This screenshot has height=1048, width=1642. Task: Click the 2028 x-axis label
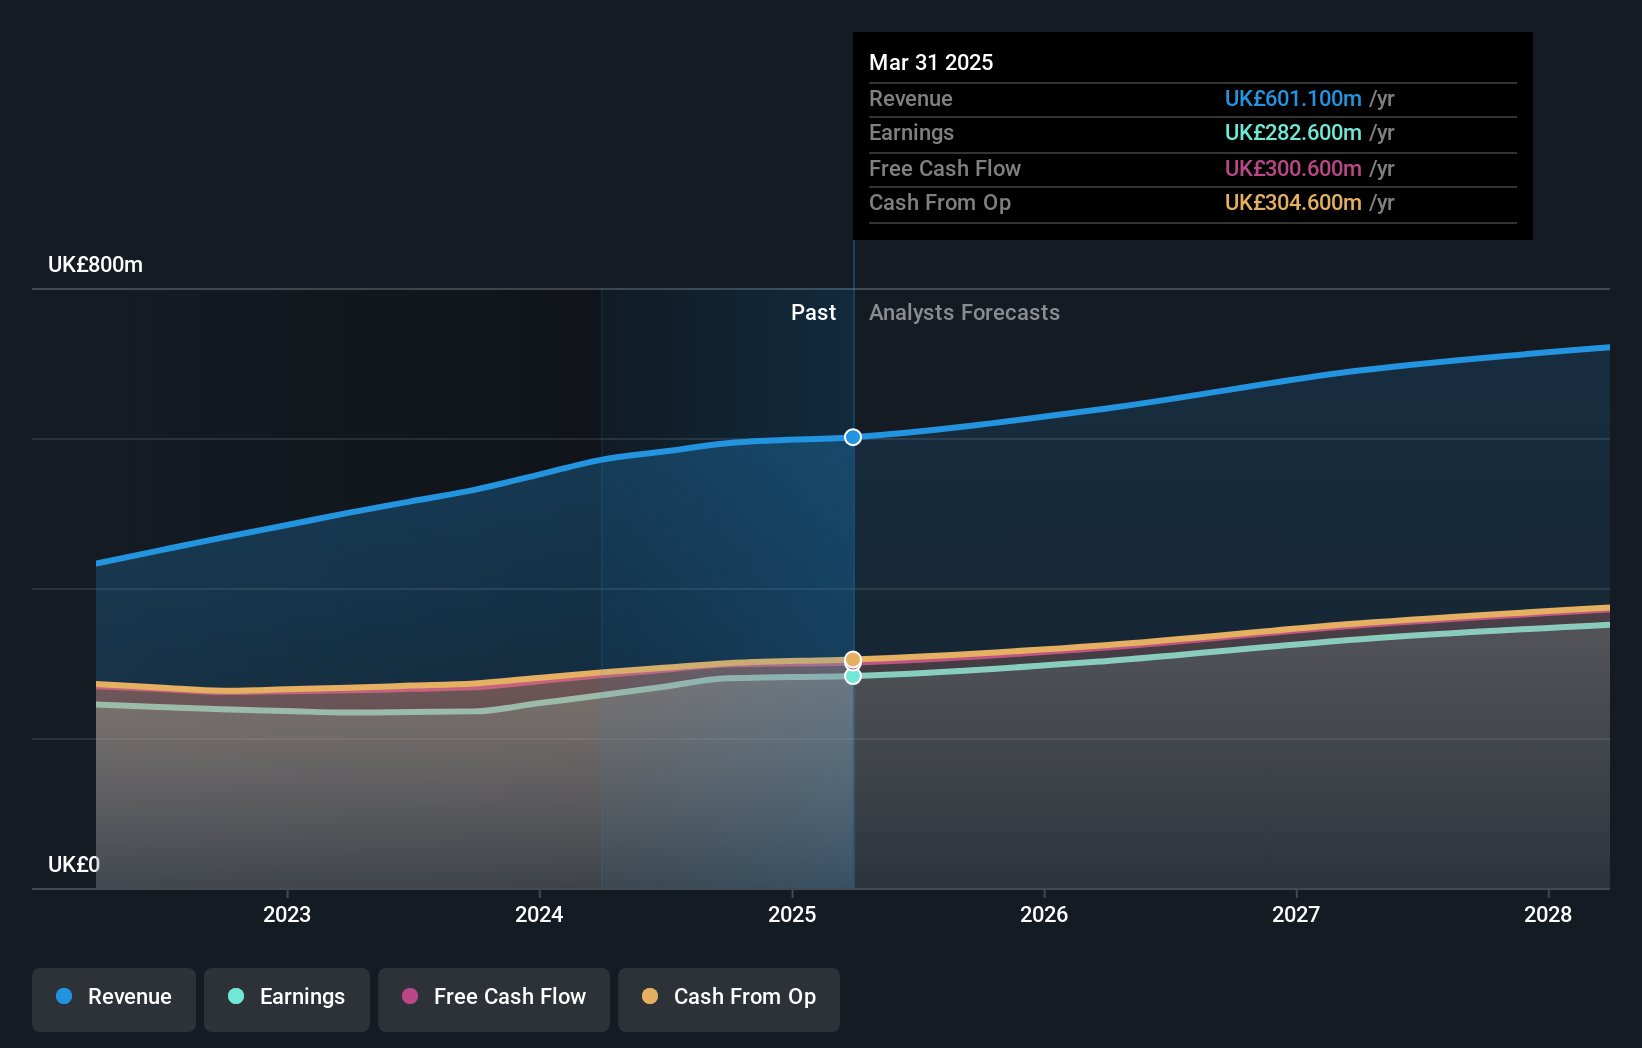tap(1548, 914)
